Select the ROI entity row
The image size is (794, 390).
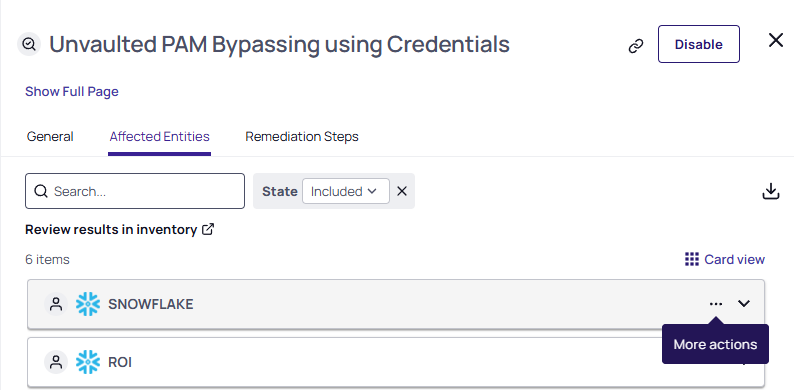[396, 362]
